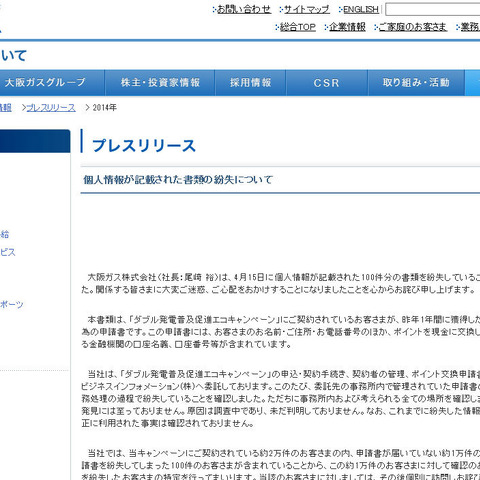480x480 pixels.
Task: Switch site to ENGLISH
Action: click(x=361, y=9)
